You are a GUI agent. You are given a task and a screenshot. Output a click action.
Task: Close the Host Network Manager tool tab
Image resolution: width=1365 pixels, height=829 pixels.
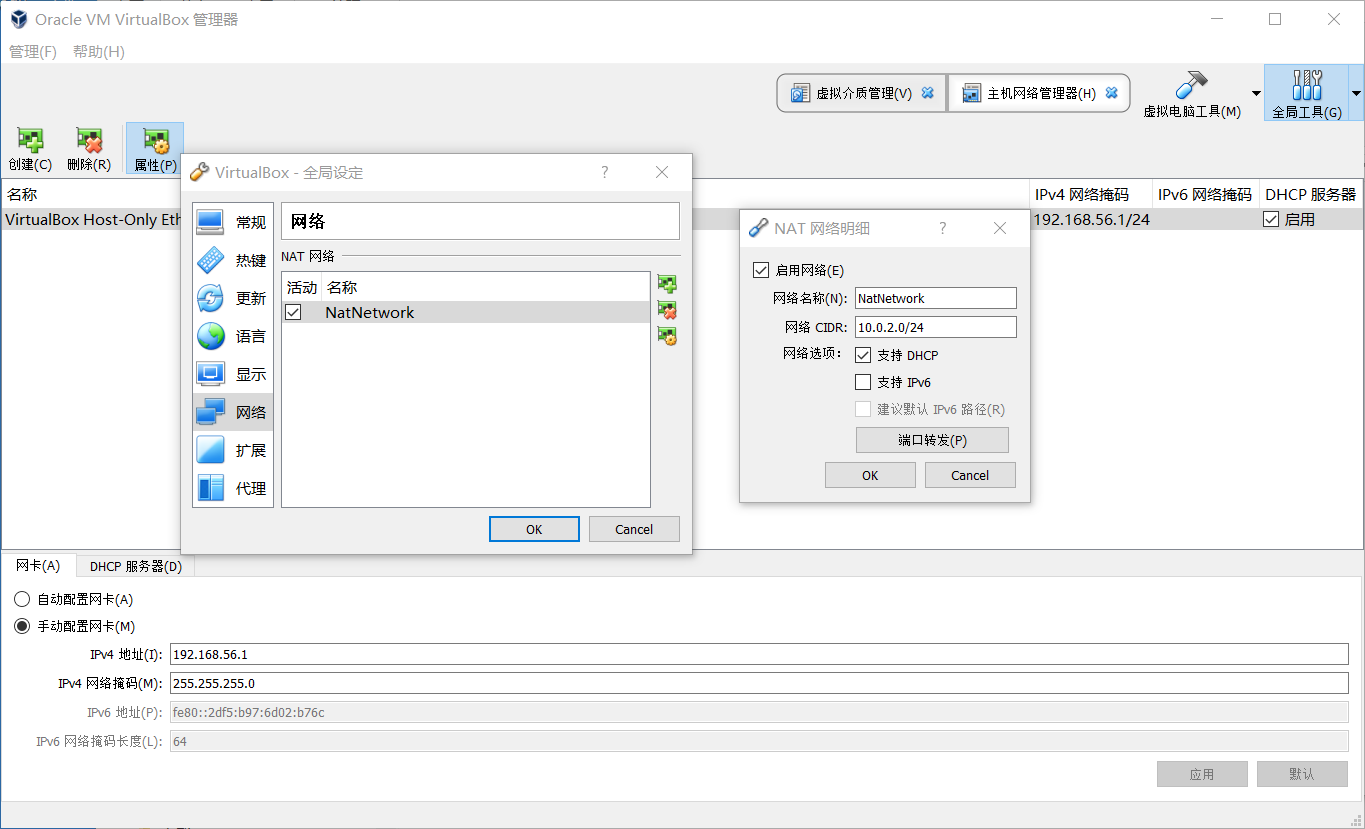pos(1112,93)
